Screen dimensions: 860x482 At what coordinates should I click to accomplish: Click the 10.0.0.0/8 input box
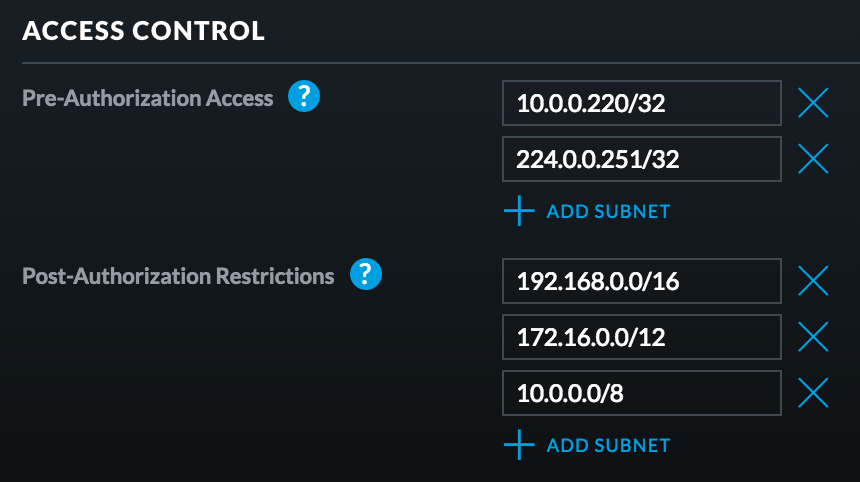coord(642,393)
